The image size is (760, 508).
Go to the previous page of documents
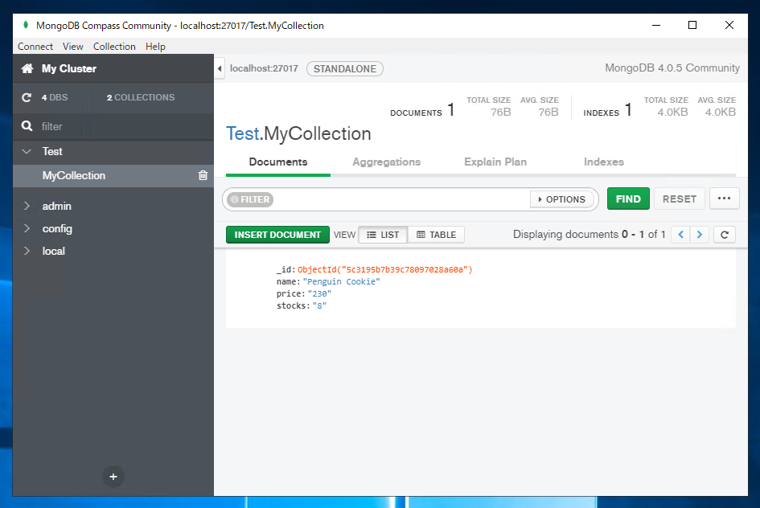click(x=681, y=235)
